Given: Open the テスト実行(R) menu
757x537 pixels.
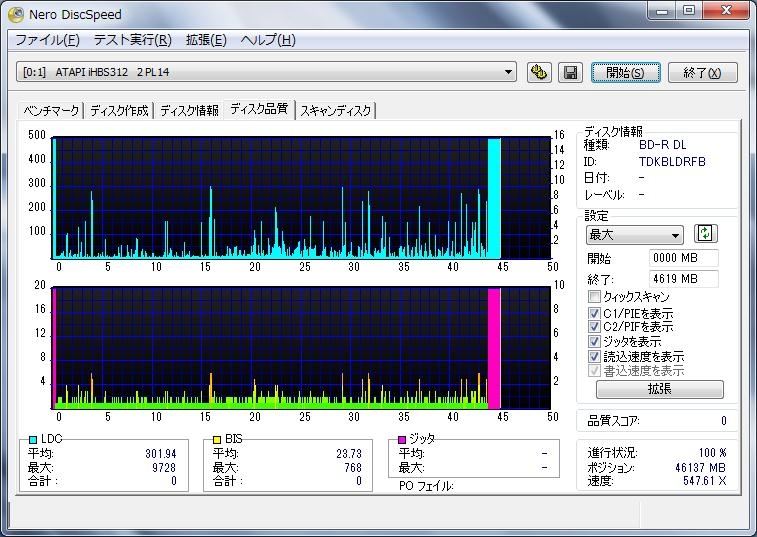Looking at the screenshot, I should coord(133,40).
